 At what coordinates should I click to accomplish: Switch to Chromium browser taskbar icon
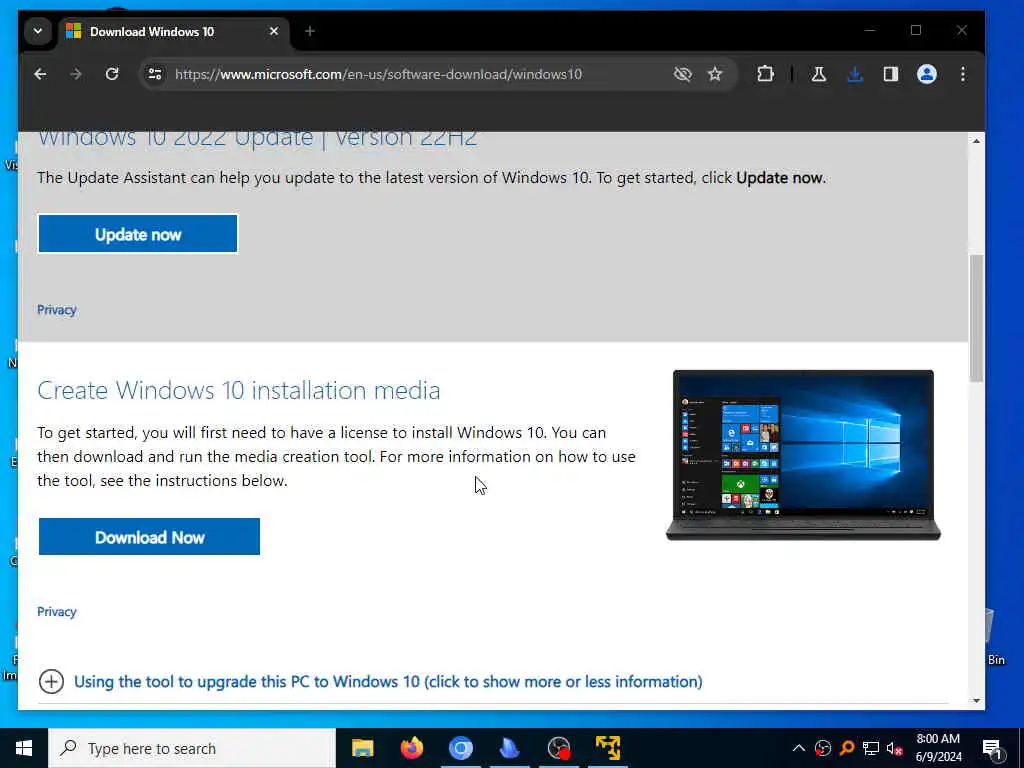click(461, 748)
